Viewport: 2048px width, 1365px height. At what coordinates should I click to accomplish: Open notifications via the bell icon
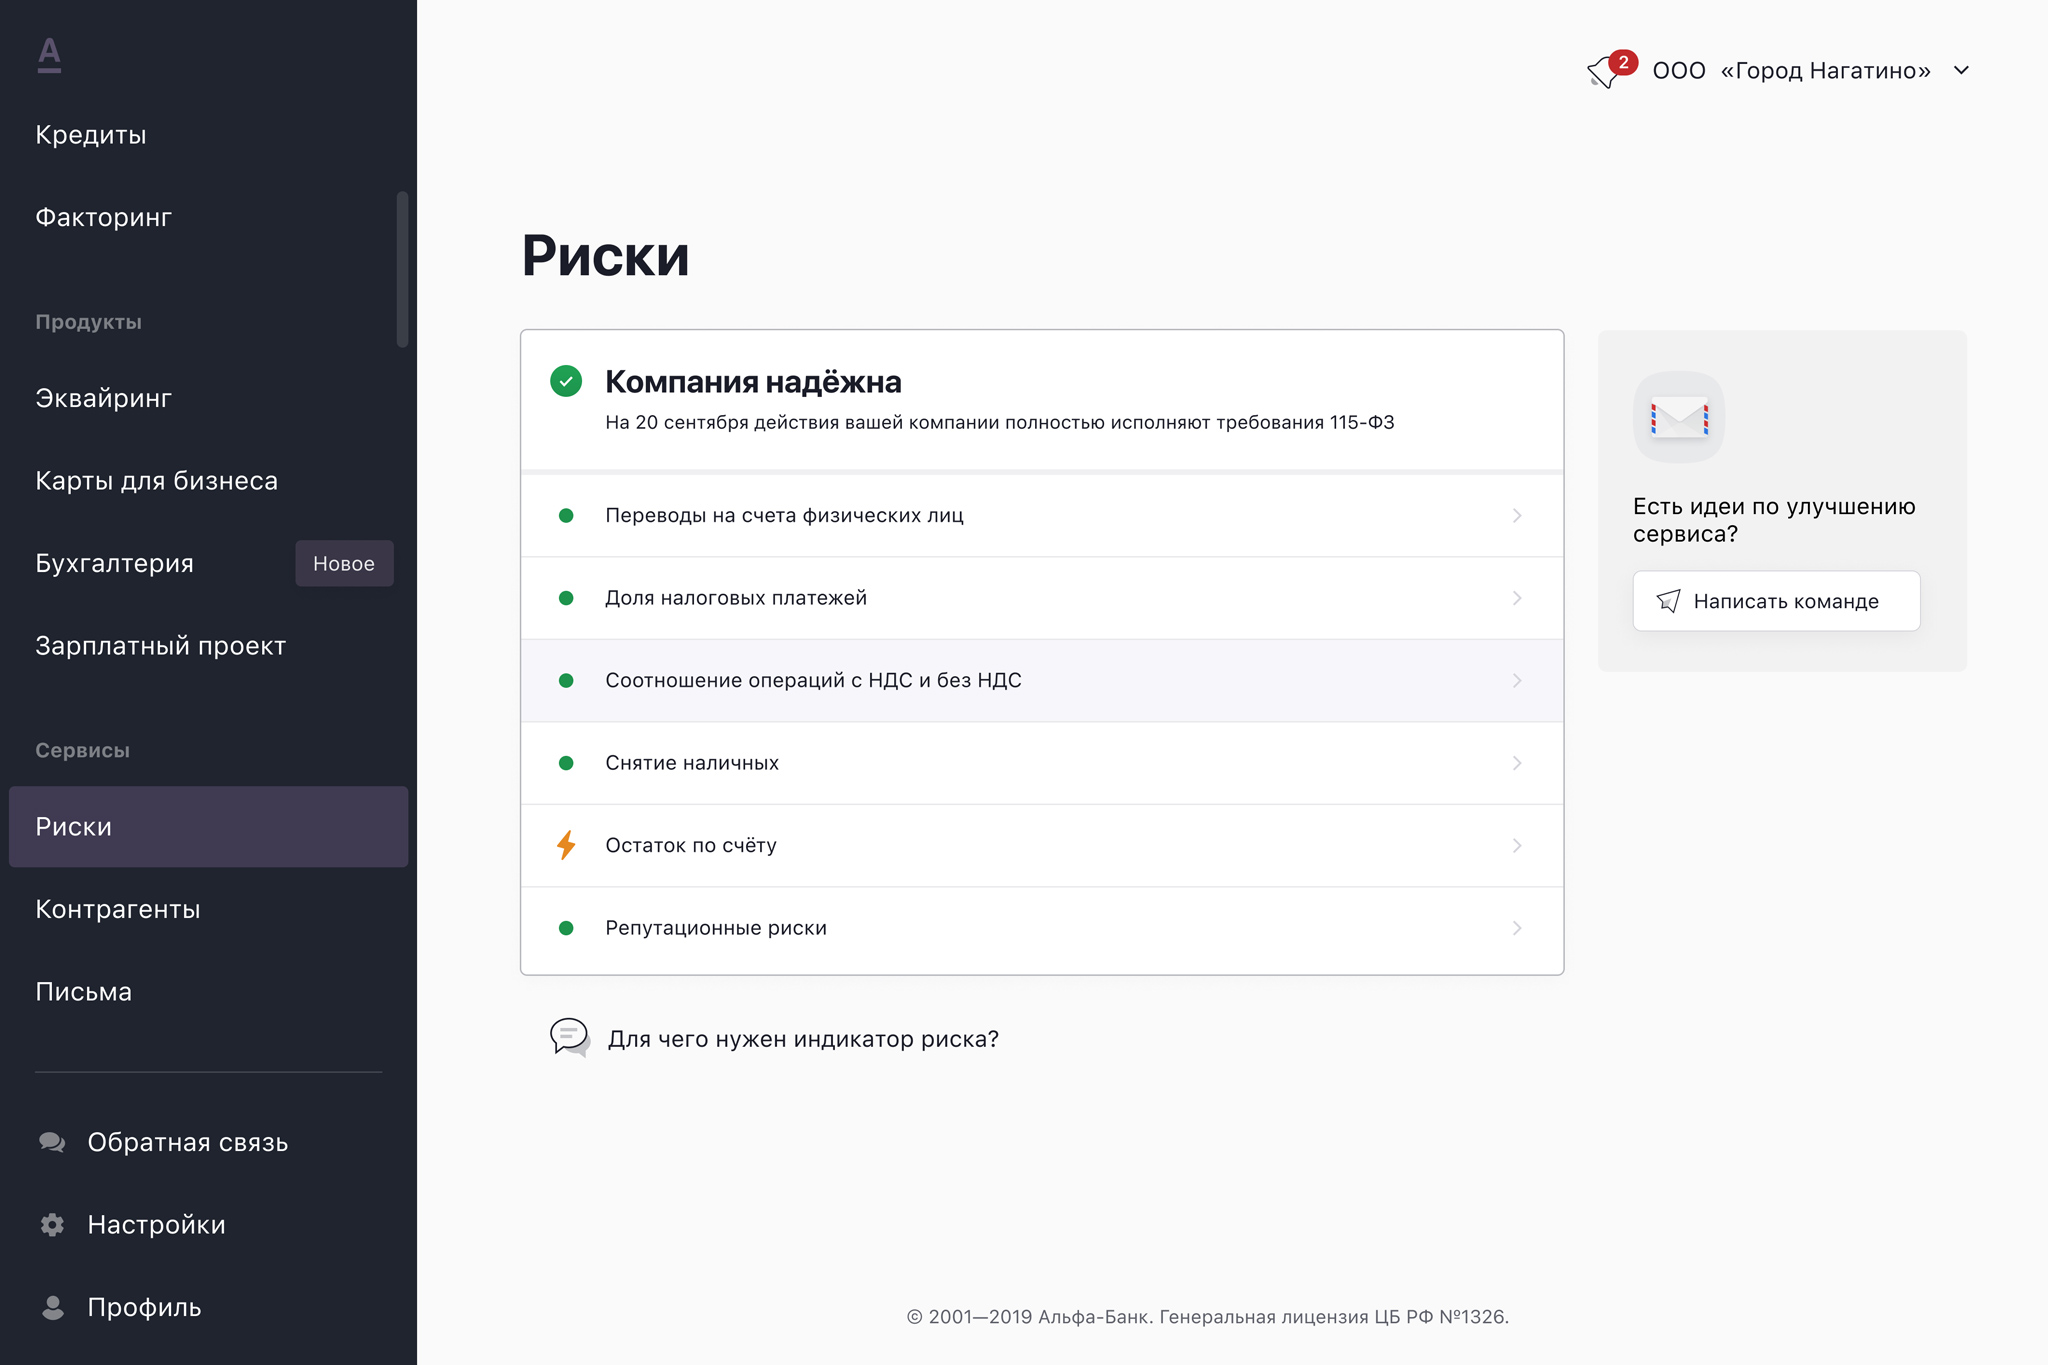tap(1605, 70)
